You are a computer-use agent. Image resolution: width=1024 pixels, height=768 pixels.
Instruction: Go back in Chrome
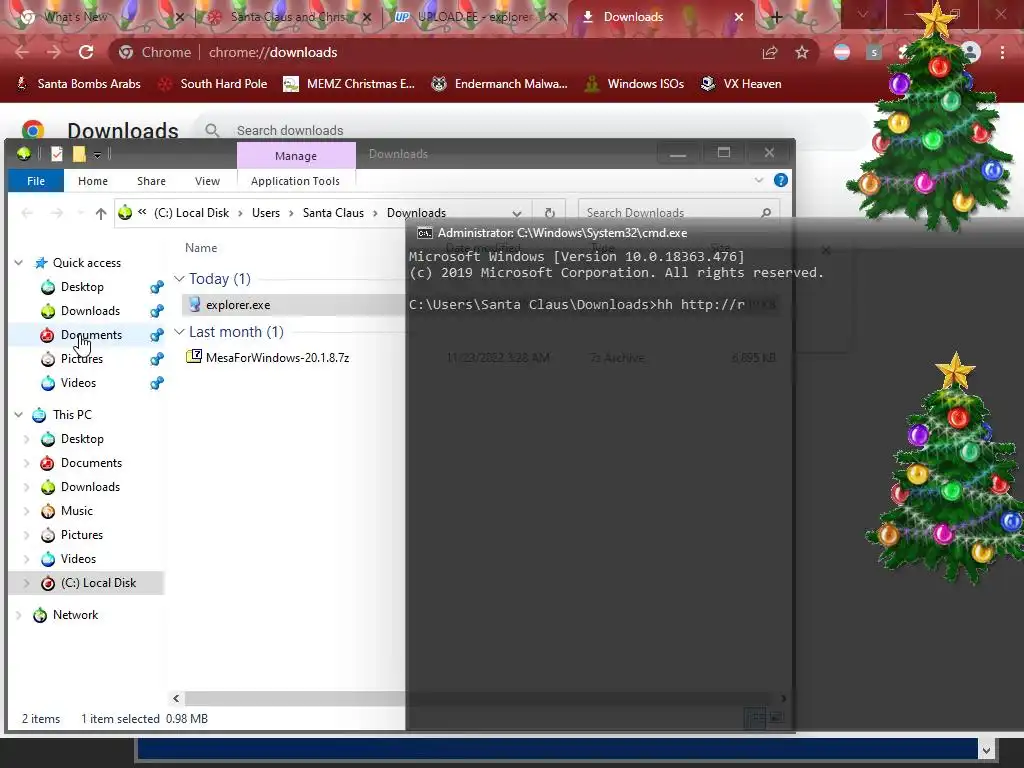22,52
